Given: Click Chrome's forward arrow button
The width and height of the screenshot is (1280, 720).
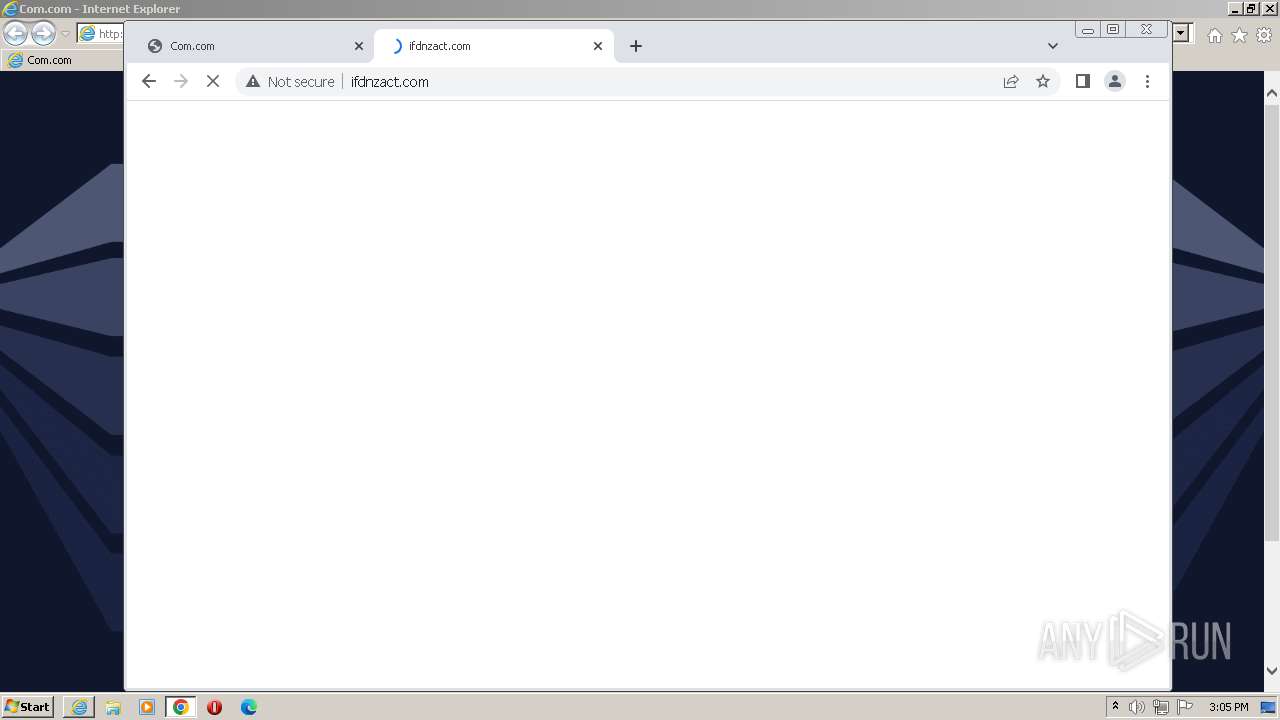Looking at the screenshot, I should [x=181, y=82].
